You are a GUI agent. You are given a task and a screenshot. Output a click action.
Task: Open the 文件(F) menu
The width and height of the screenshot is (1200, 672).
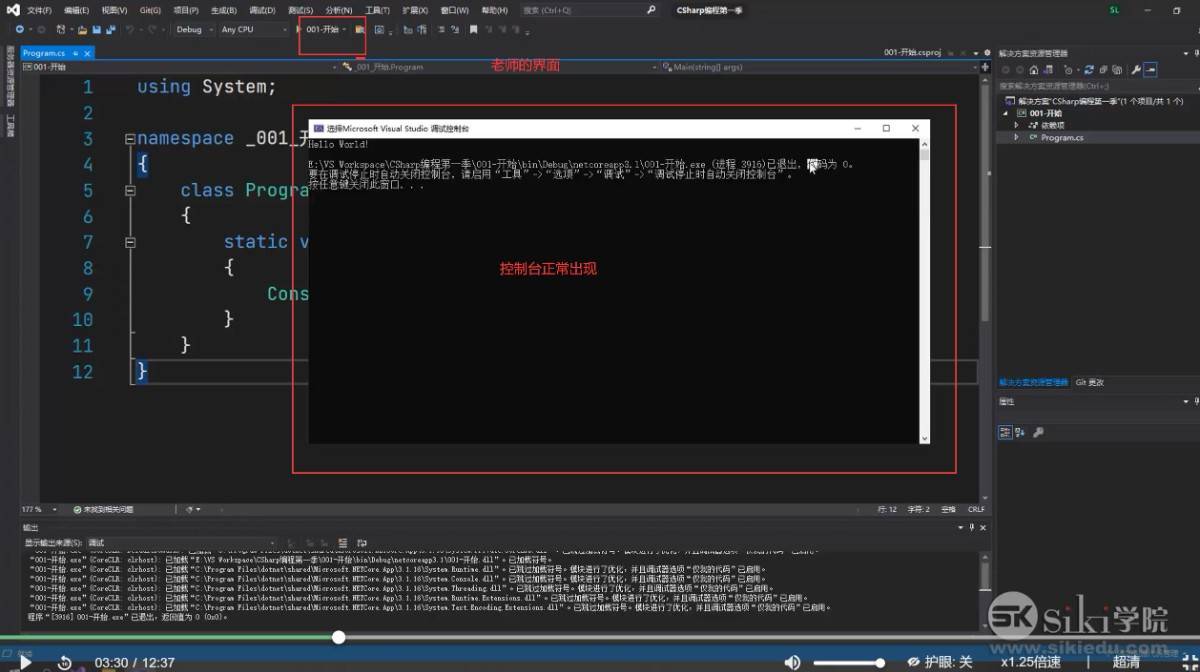39,10
